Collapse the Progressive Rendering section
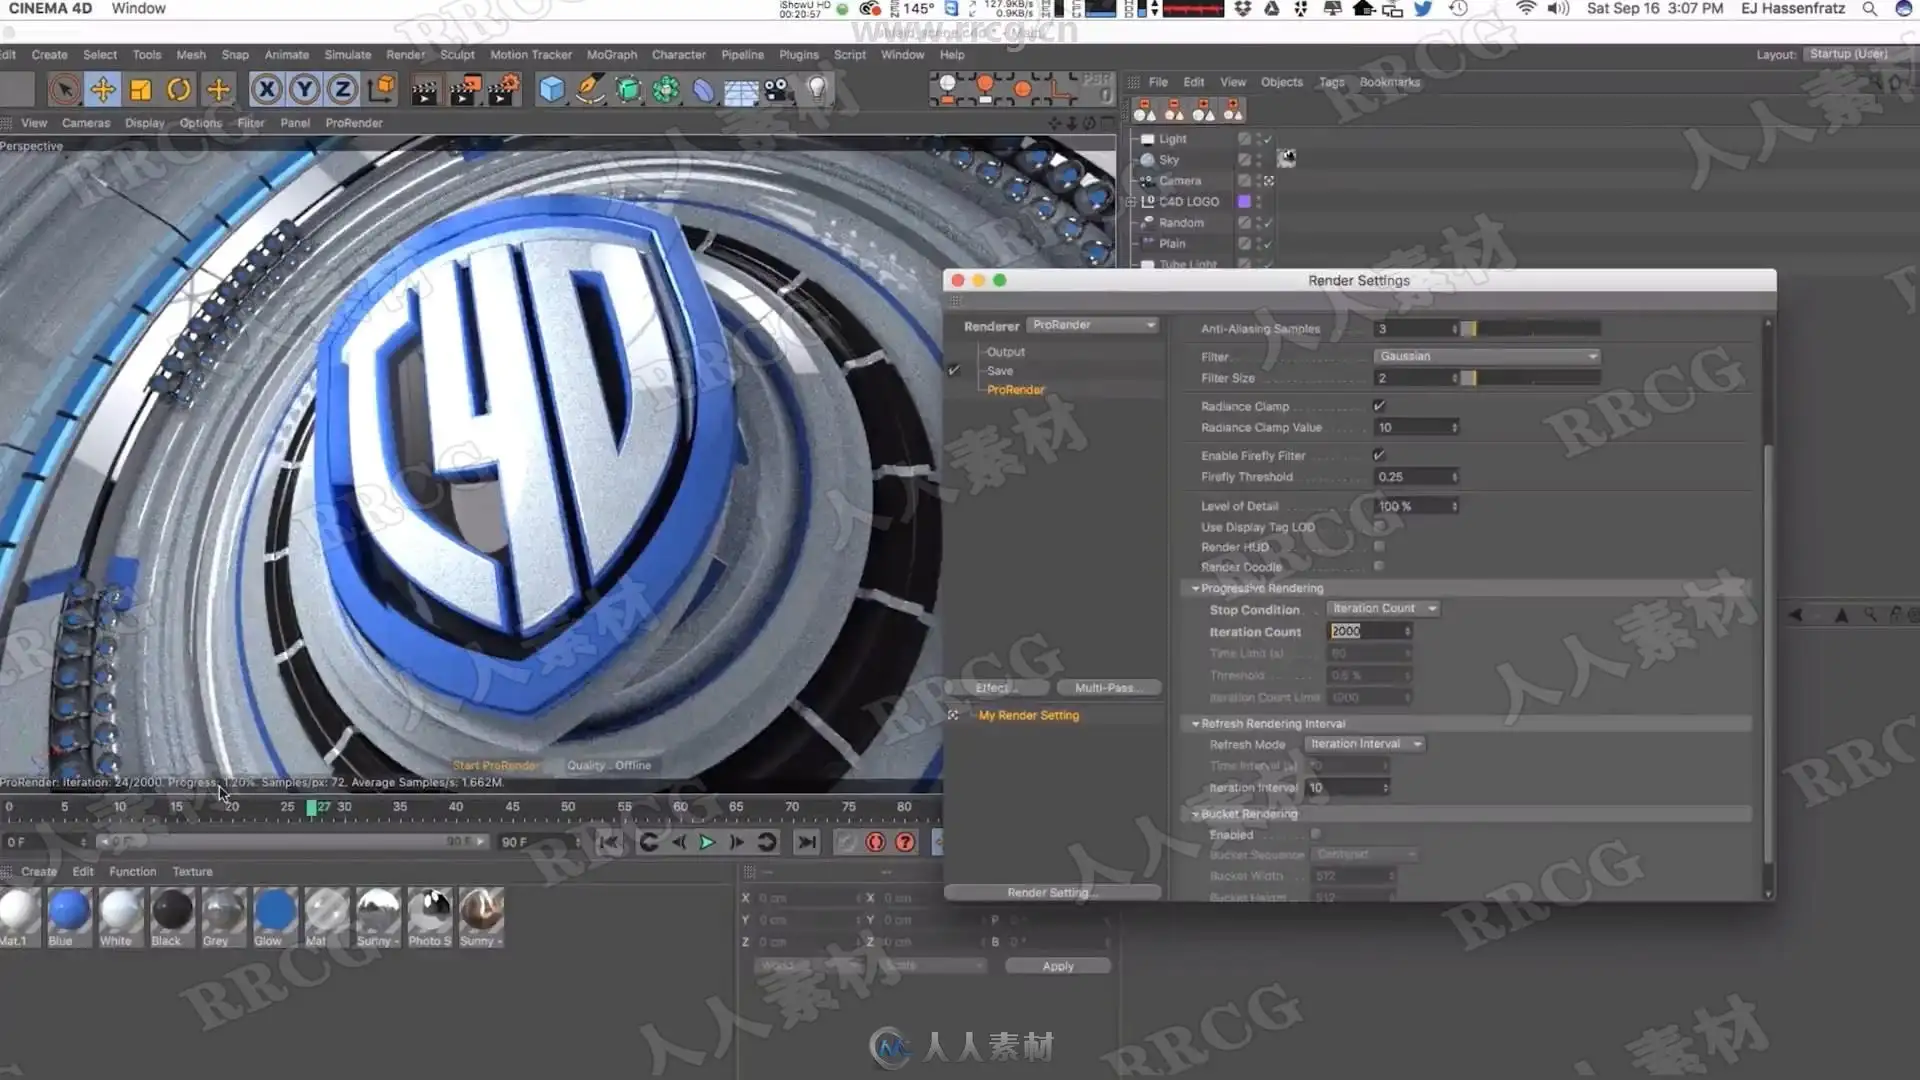The image size is (1920, 1080). click(1195, 588)
